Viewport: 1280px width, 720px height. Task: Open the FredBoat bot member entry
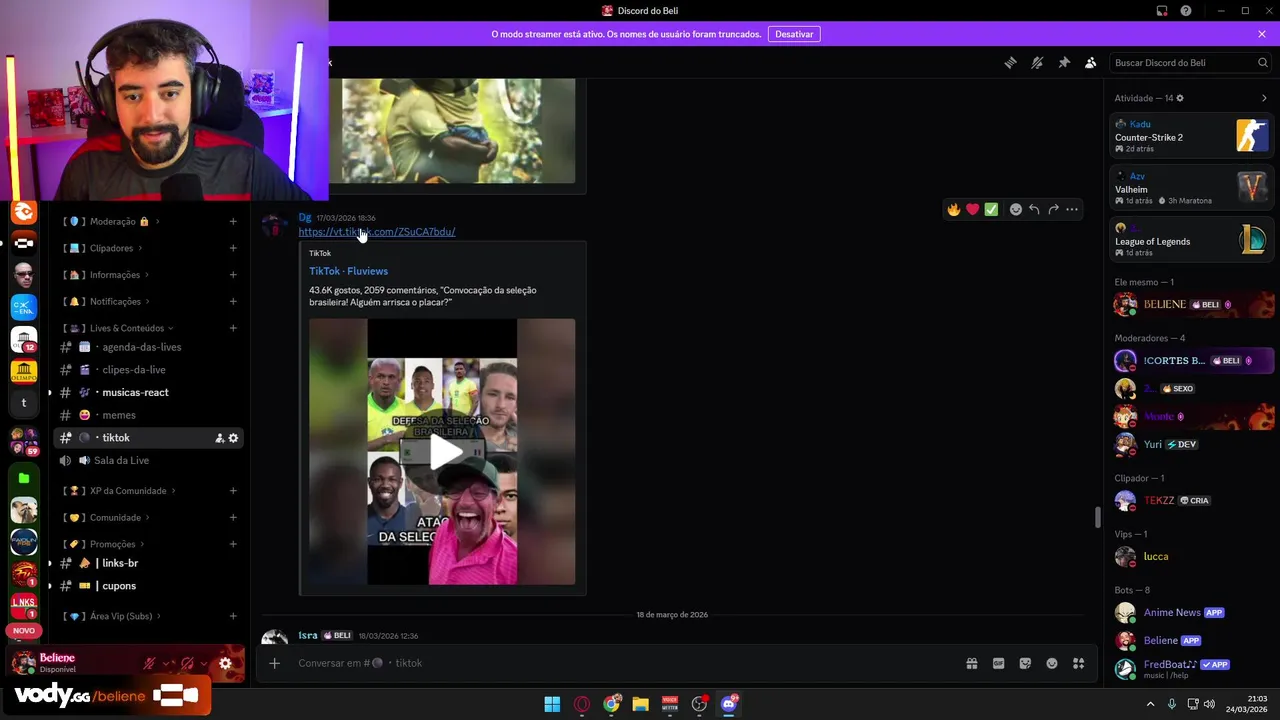coord(1194,668)
